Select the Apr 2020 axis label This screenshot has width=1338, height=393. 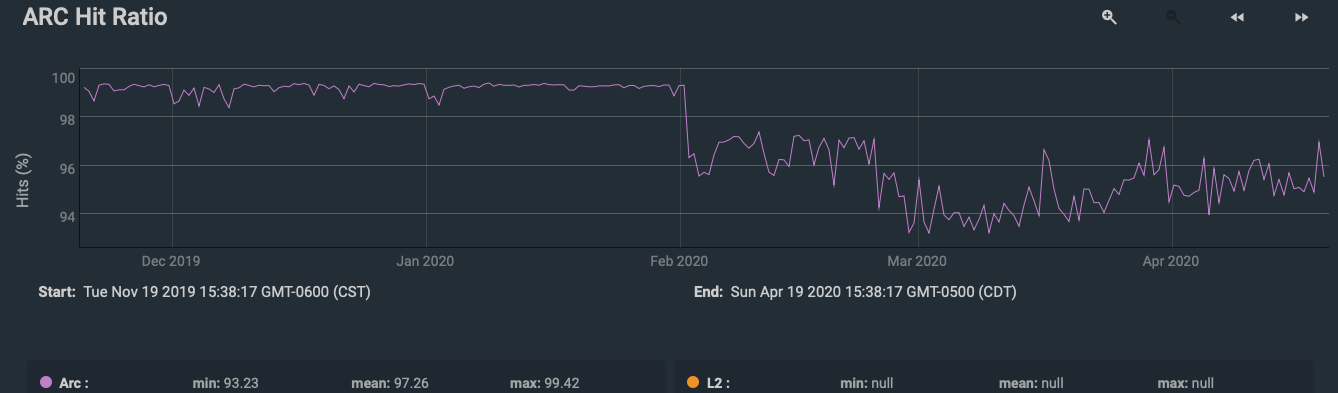[1170, 262]
